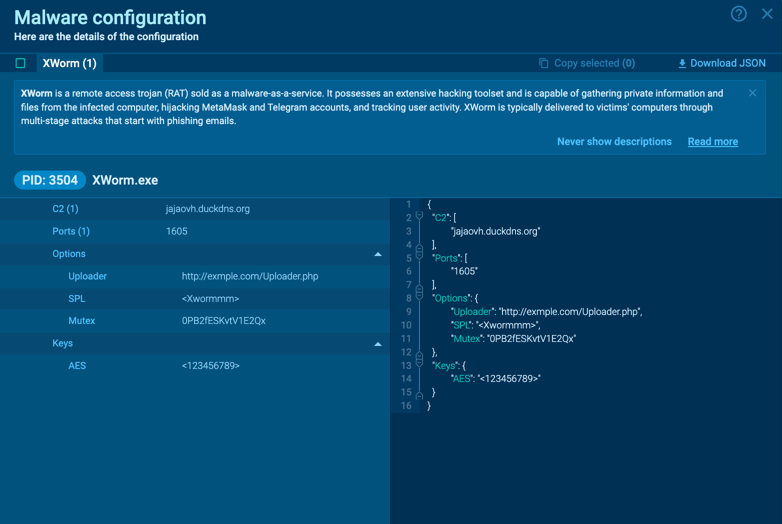Screen dimensions: 782x524
Task: Collapse the Options section arrow
Action: pos(377,254)
